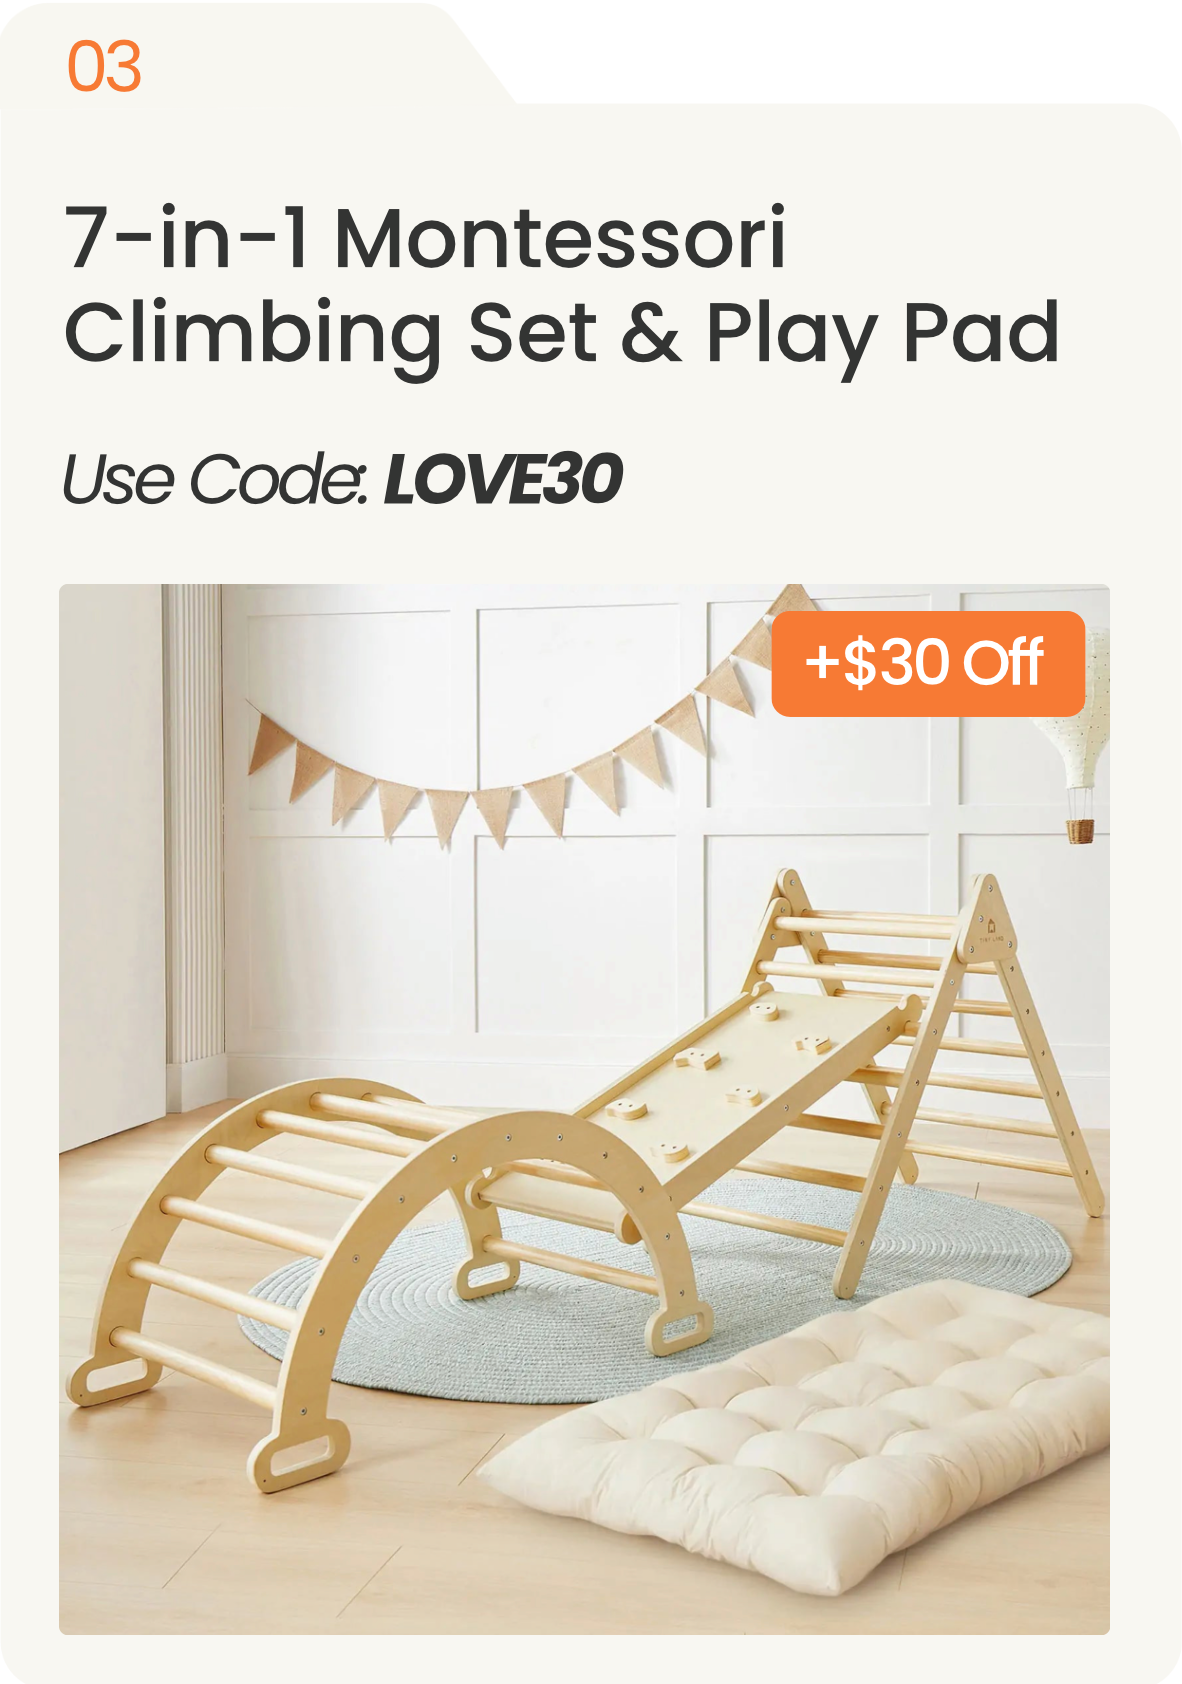Click the word Montessori in the heading

[x=560, y=238]
